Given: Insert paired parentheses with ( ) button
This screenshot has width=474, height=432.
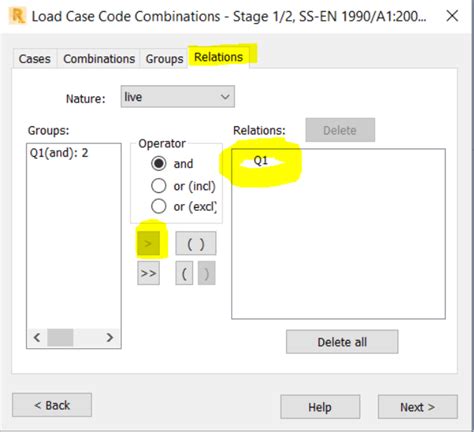Looking at the screenshot, I should pyautogui.click(x=196, y=244).
